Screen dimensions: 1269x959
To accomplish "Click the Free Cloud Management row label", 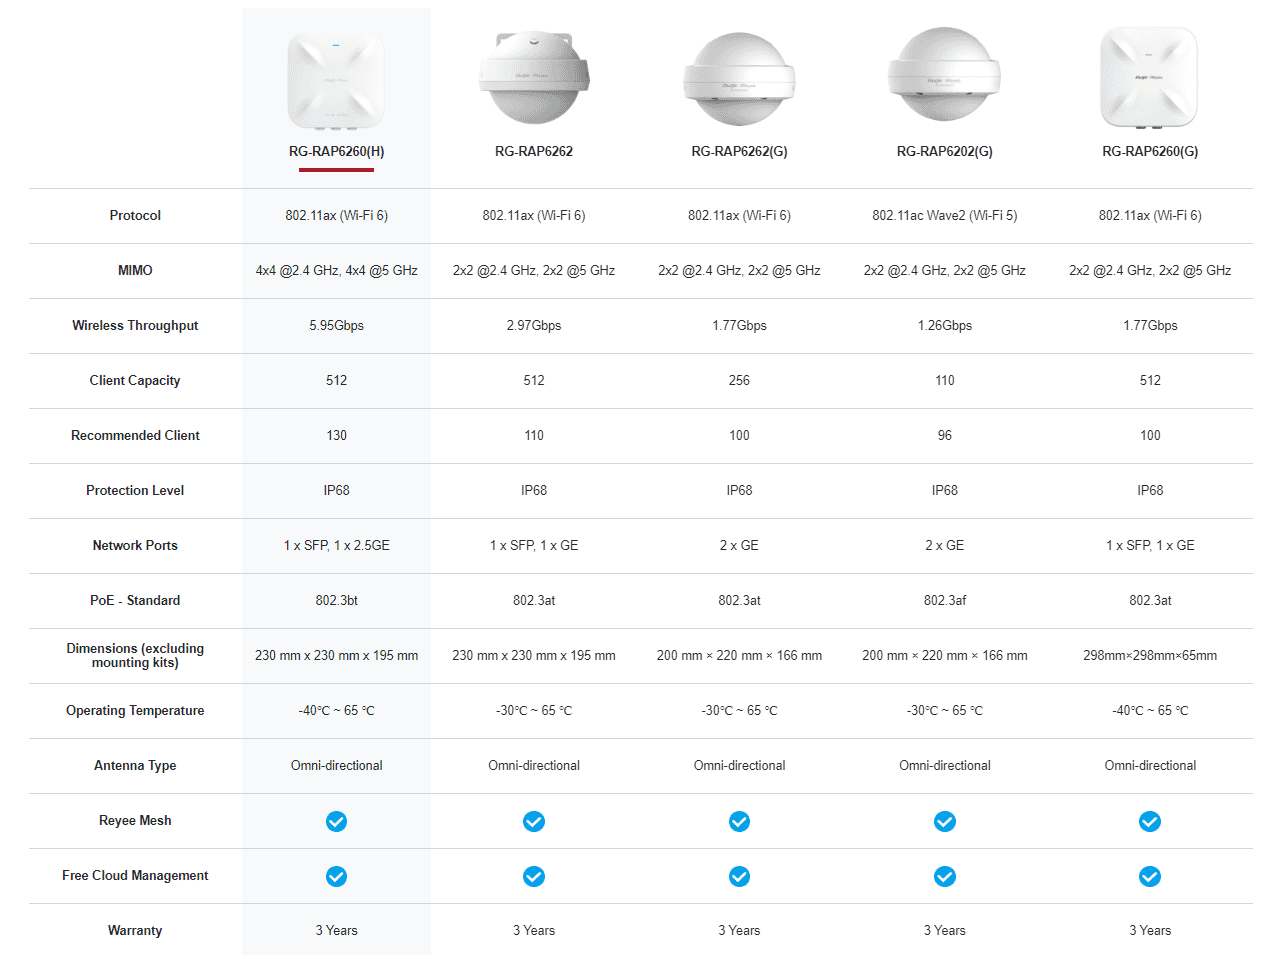I will (135, 875).
